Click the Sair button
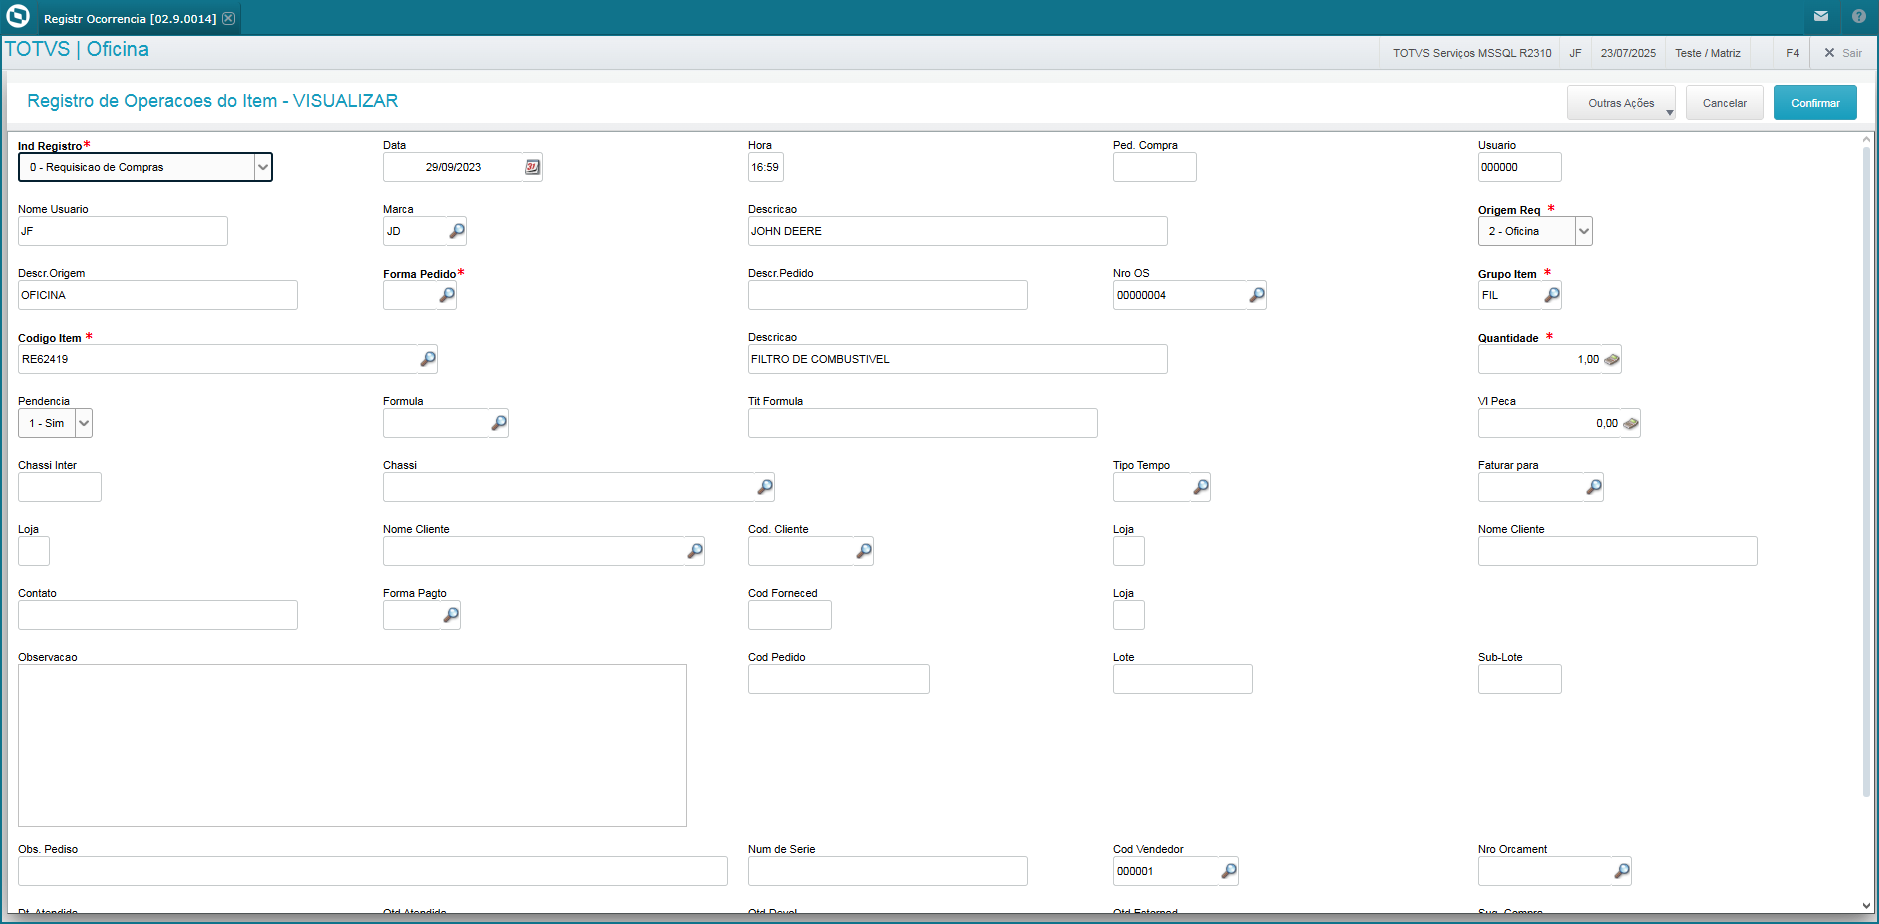Image resolution: width=1879 pixels, height=924 pixels. [1843, 53]
